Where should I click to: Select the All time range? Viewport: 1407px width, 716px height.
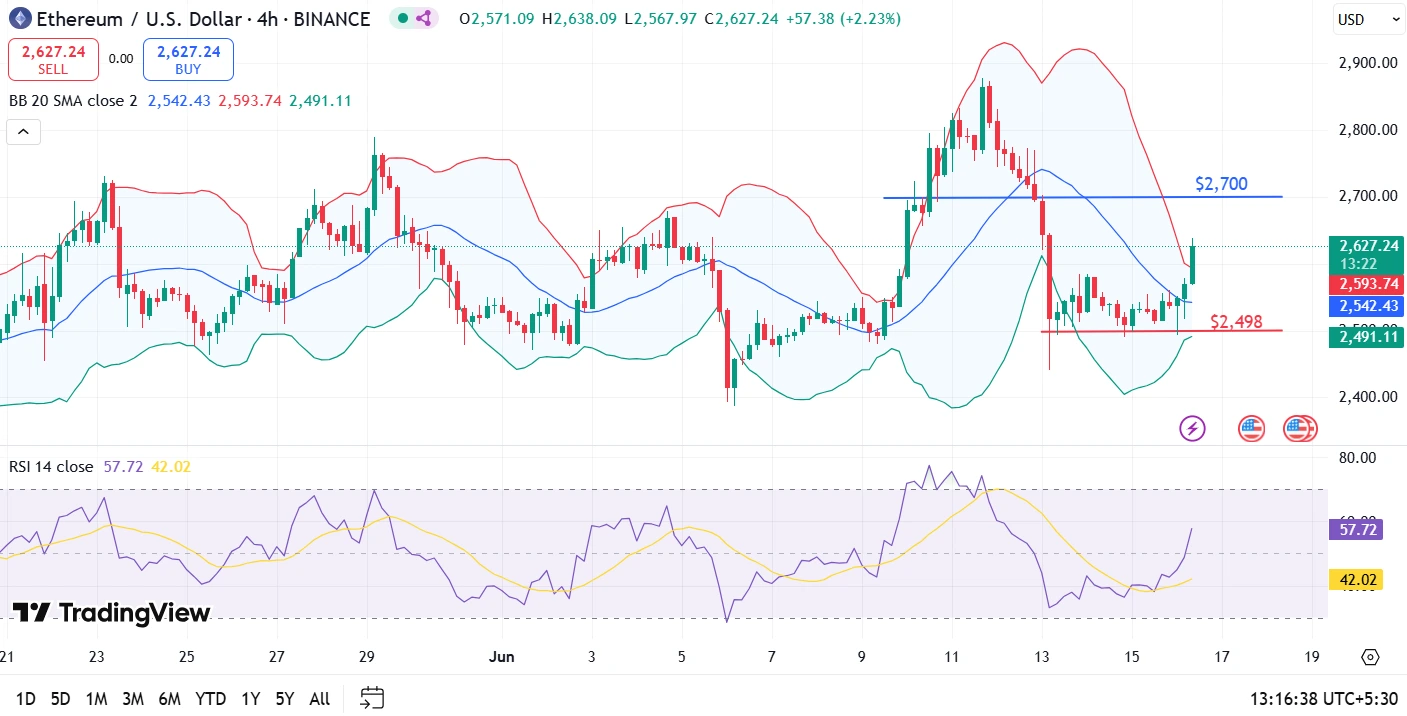pos(319,698)
